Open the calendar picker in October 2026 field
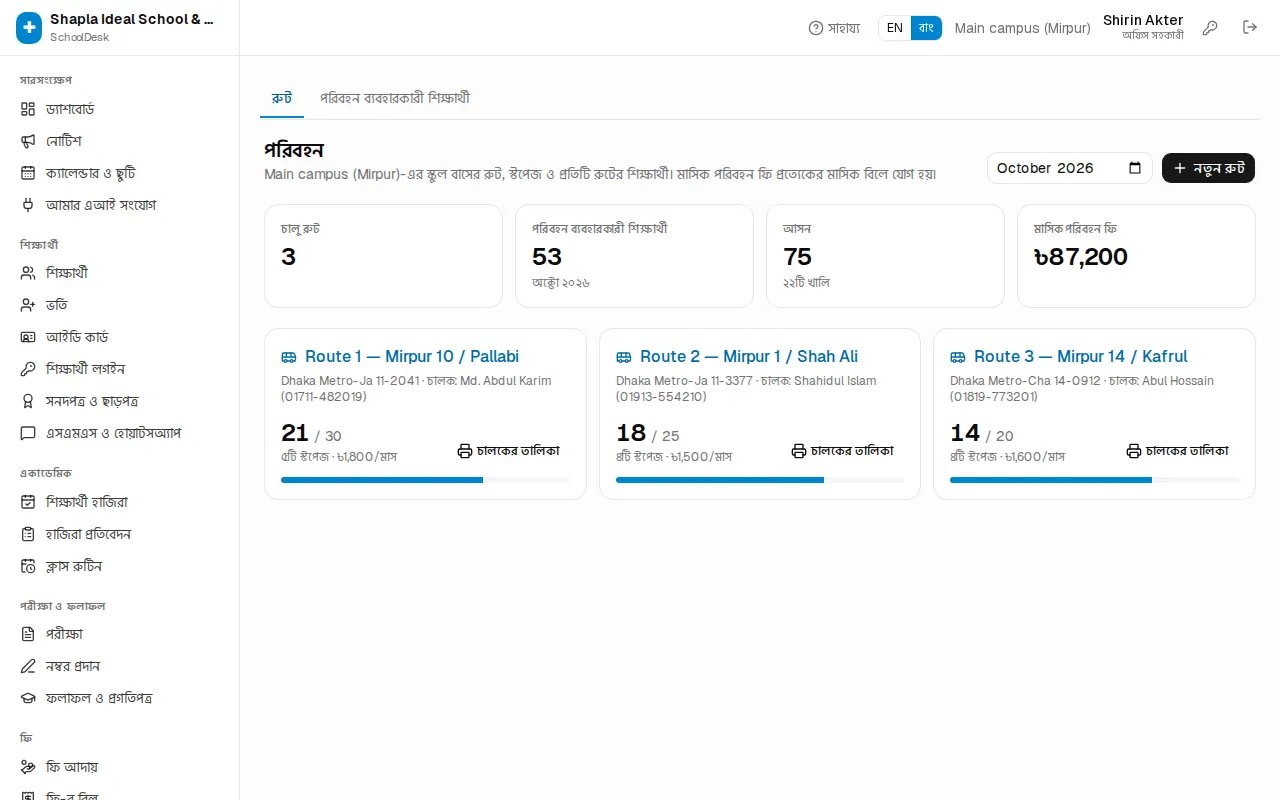This screenshot has height=800, width=1280. coord(1135,168)
